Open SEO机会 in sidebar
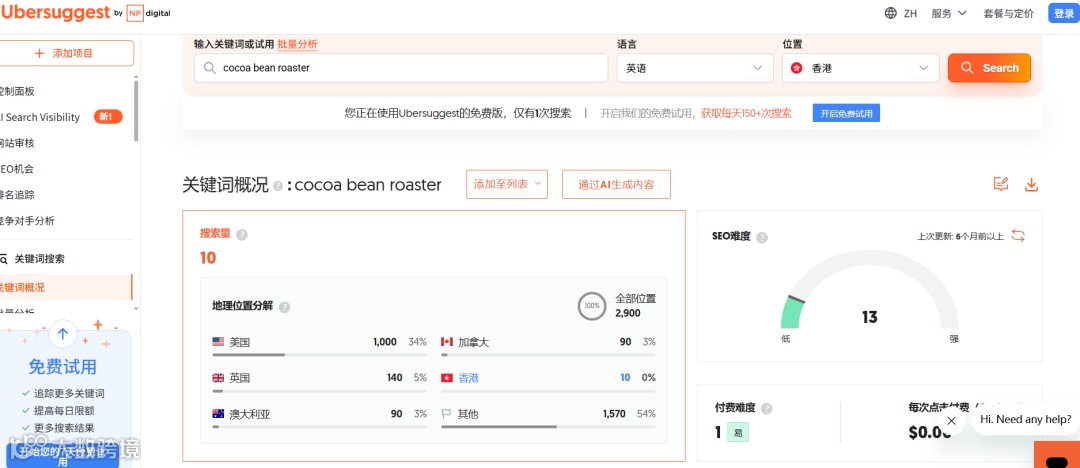 point(17,169)
